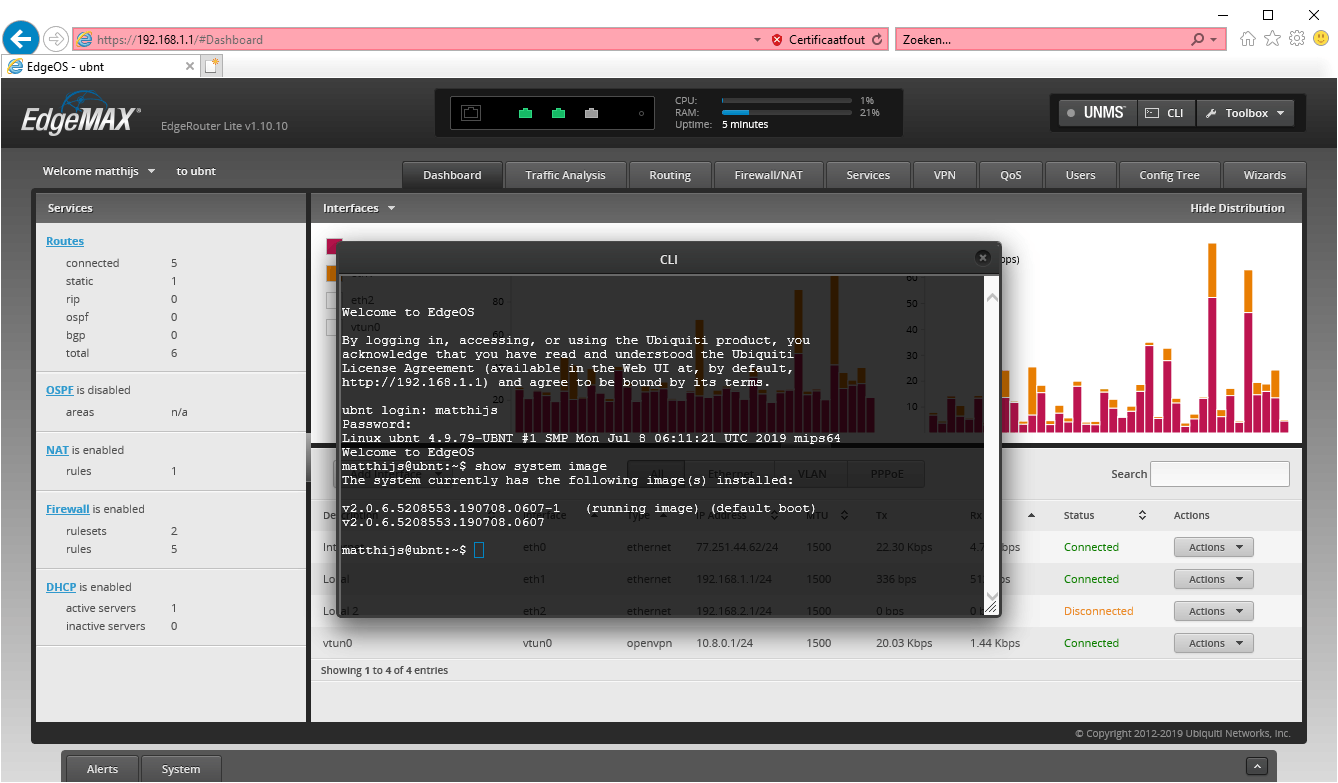Switch to the Traffic Analysis tab
This screenshot has height=783, width=1338.
click(565, 175)
